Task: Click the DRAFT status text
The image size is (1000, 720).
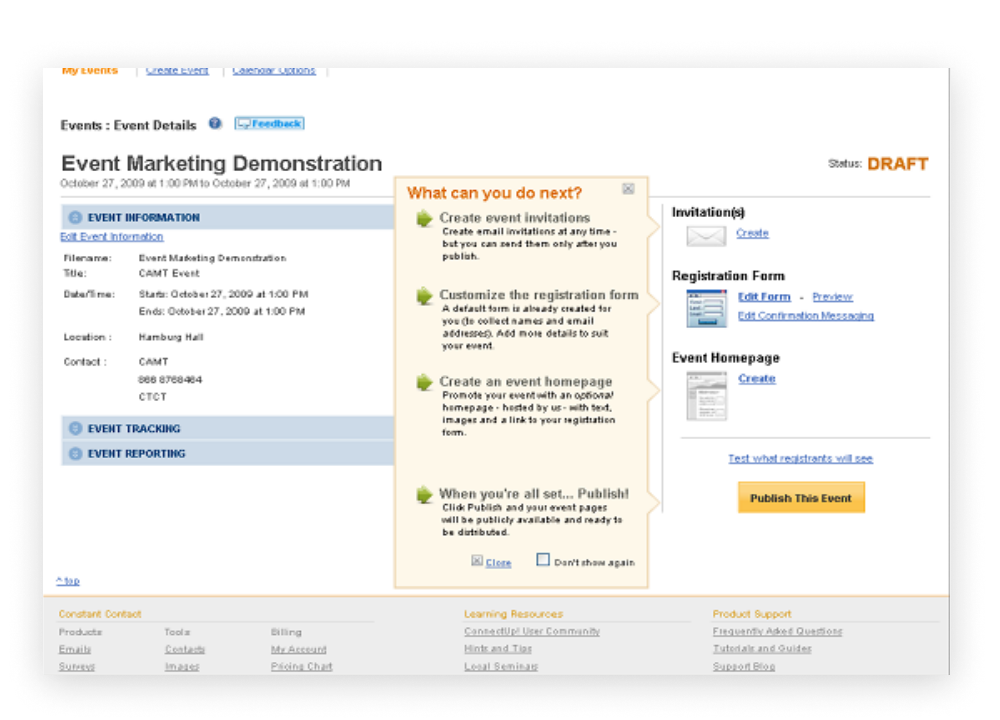Action: pyautogui.click(x=897, y=164)
